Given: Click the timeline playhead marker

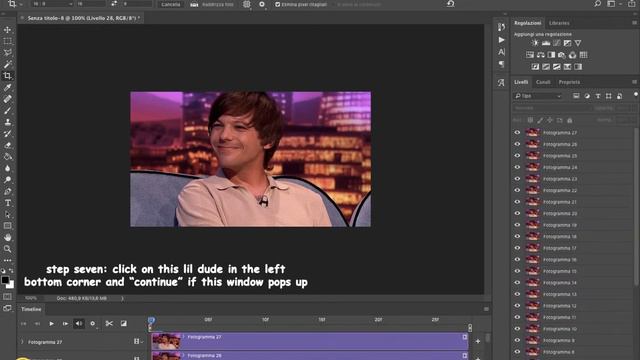Looking at the screenshot, I should [x=151, y=321].
